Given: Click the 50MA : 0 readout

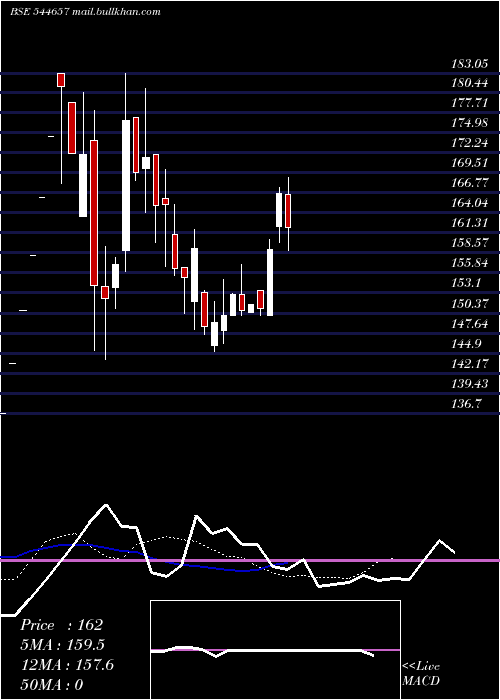Looking at the screenshot, I should (52, 685).
